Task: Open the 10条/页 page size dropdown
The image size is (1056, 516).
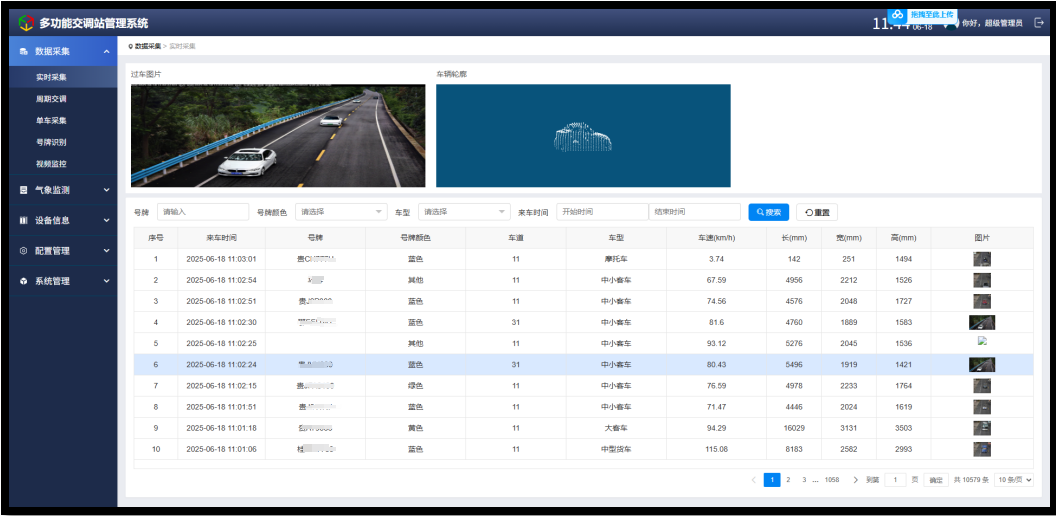Action: coord(1014,480)
